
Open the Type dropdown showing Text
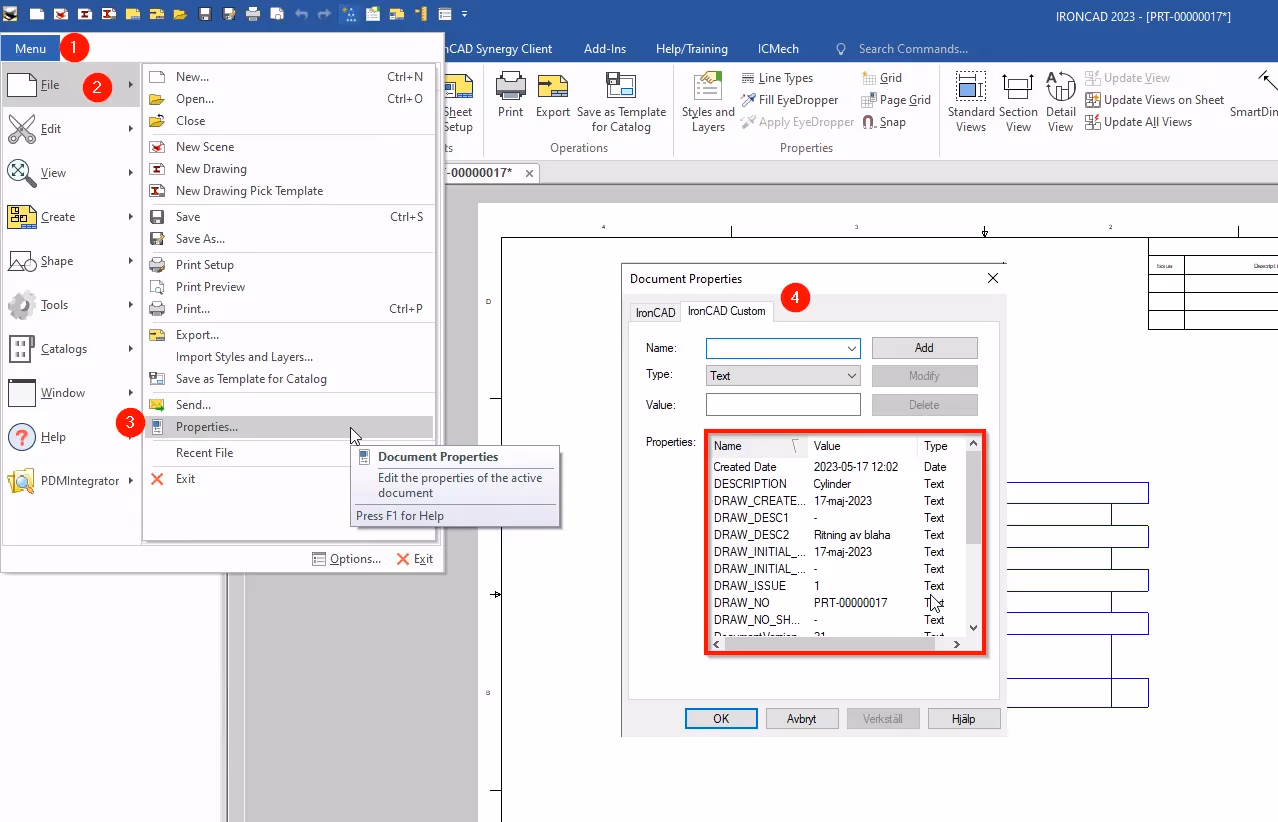click(x=783, y=376)
